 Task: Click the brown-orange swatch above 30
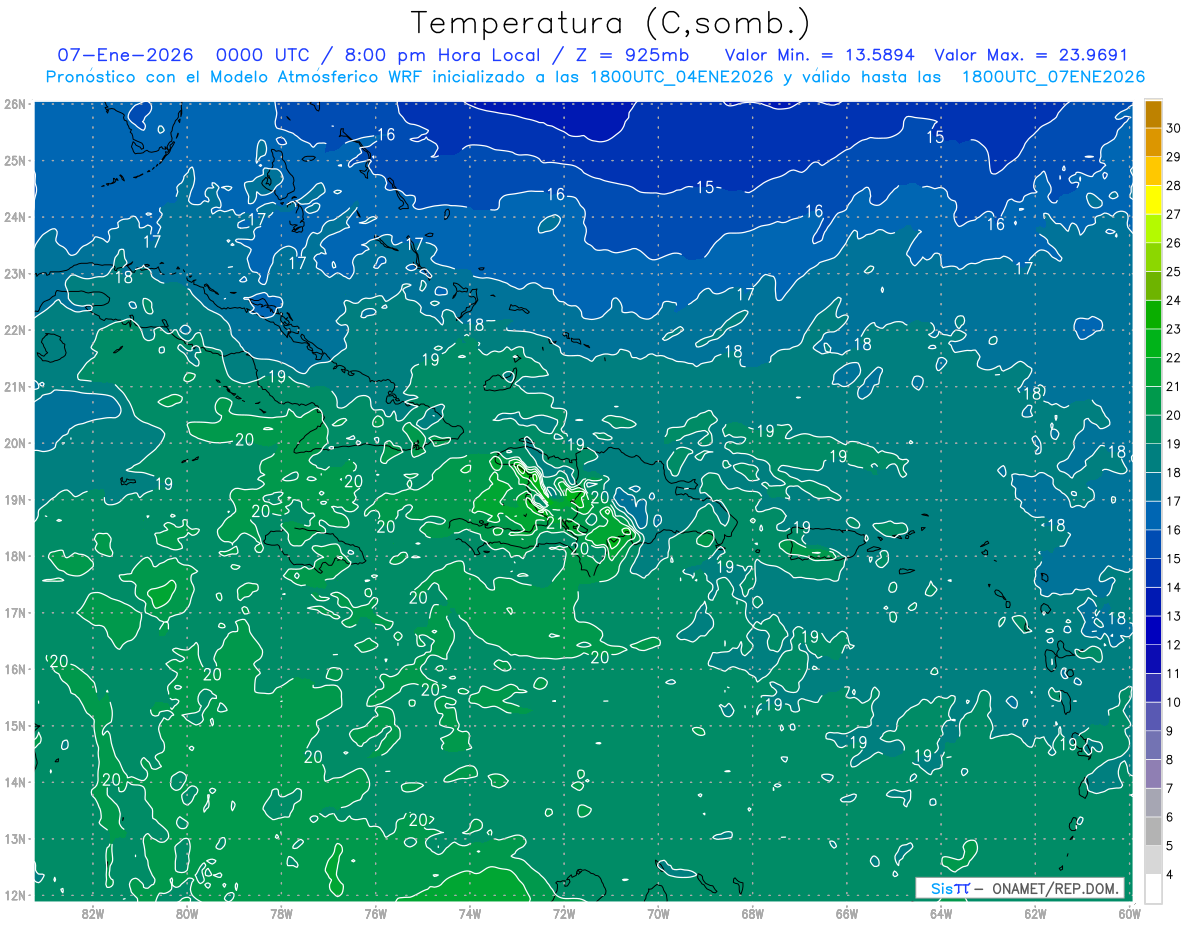[1153, 115]
